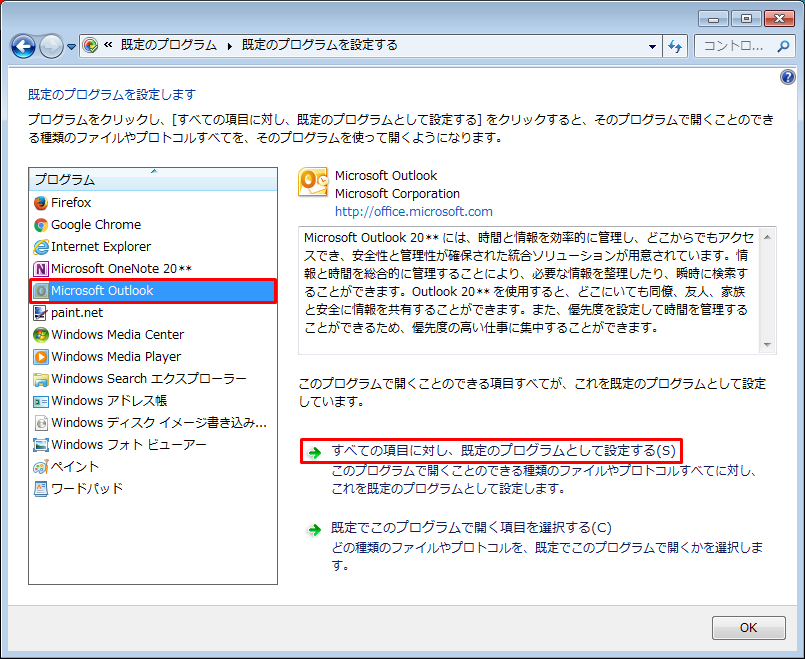Click the Windows Search エクスプローラー icon
Screen dimensions: 805x659
[41, 379]
